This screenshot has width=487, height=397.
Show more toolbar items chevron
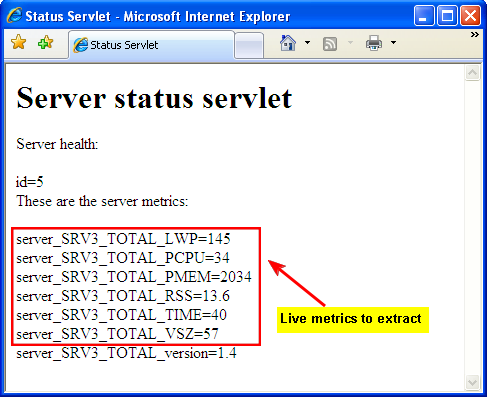[475, 34]
